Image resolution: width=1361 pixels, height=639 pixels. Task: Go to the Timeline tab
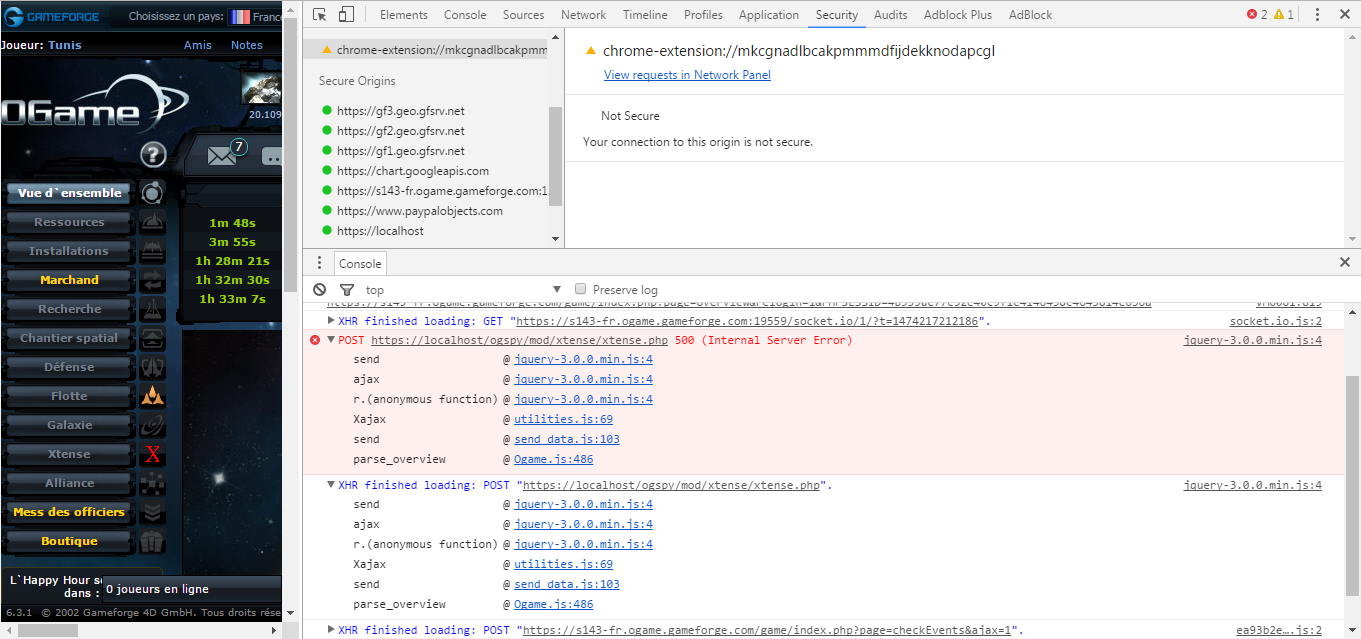click(x=645, y=15)
